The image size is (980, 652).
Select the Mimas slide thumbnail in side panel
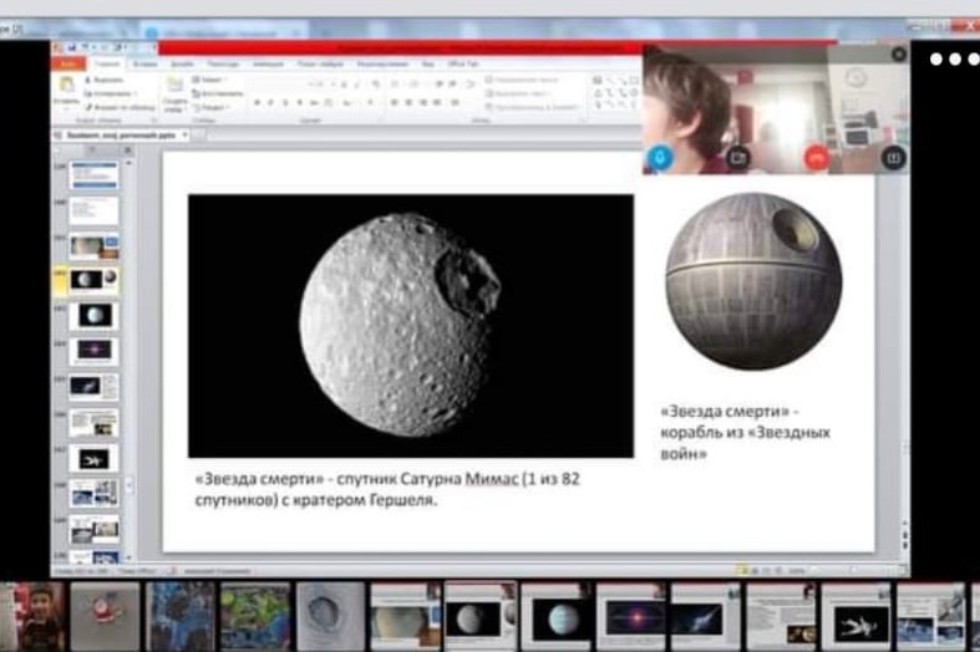(92, 280)
